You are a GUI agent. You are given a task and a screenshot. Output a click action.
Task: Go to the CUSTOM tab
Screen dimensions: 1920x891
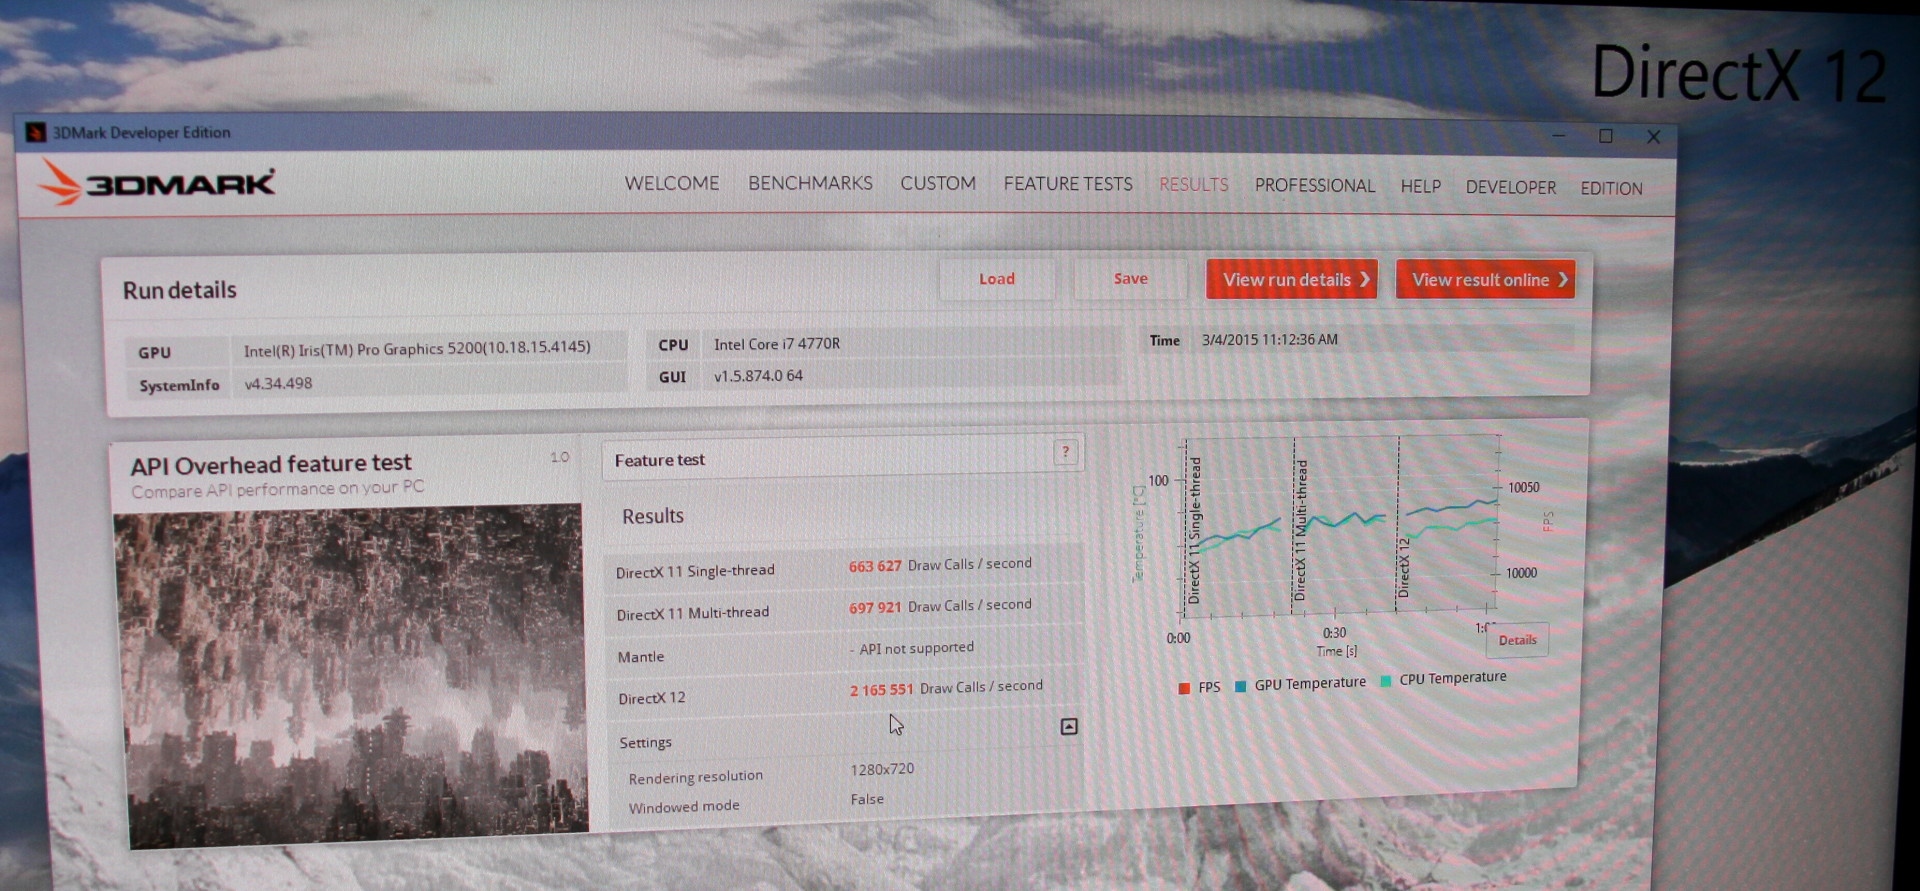click(938, 183)
